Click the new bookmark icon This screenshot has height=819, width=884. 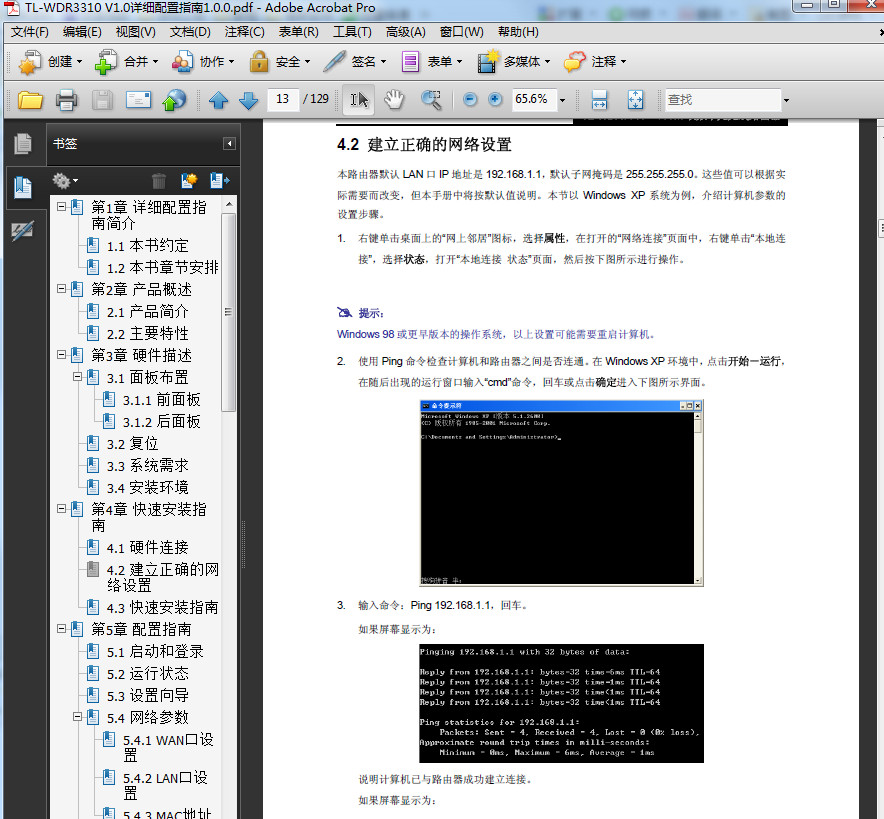pyautogui.click(x=189, y=181)
